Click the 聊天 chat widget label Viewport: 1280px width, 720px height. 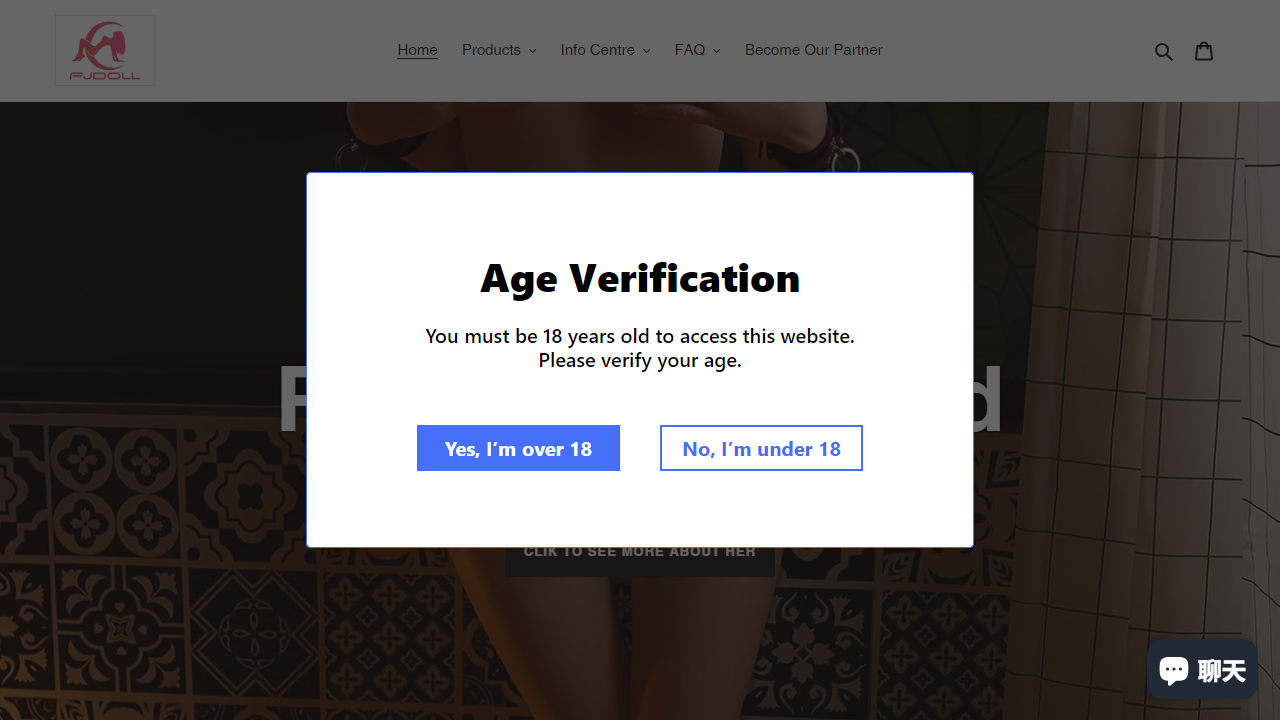point(1222,670)
